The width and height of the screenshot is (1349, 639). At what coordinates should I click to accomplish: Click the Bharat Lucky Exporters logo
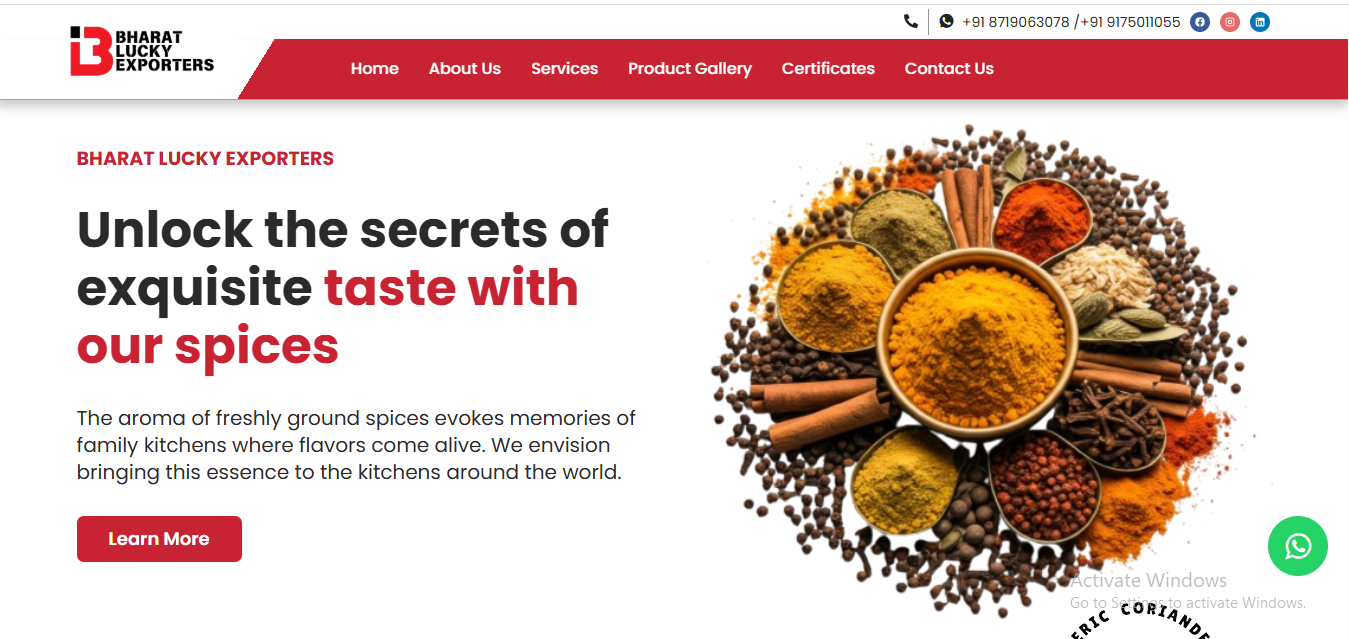pos(142,51)
